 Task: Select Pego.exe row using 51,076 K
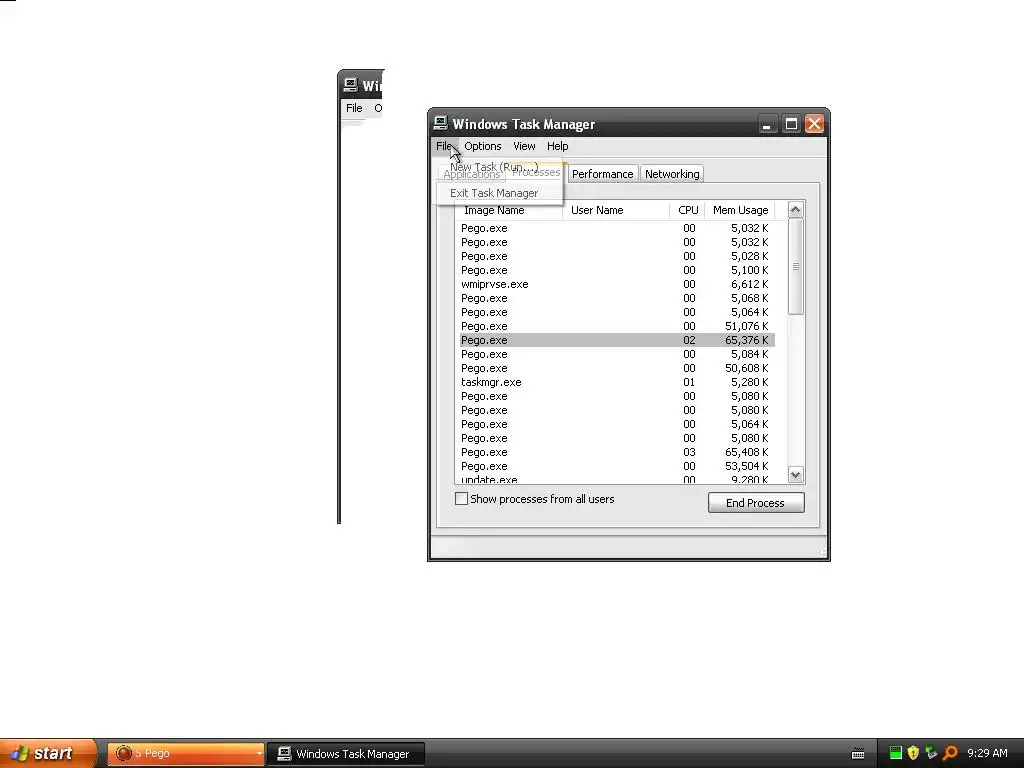click(x=617, y=326)
